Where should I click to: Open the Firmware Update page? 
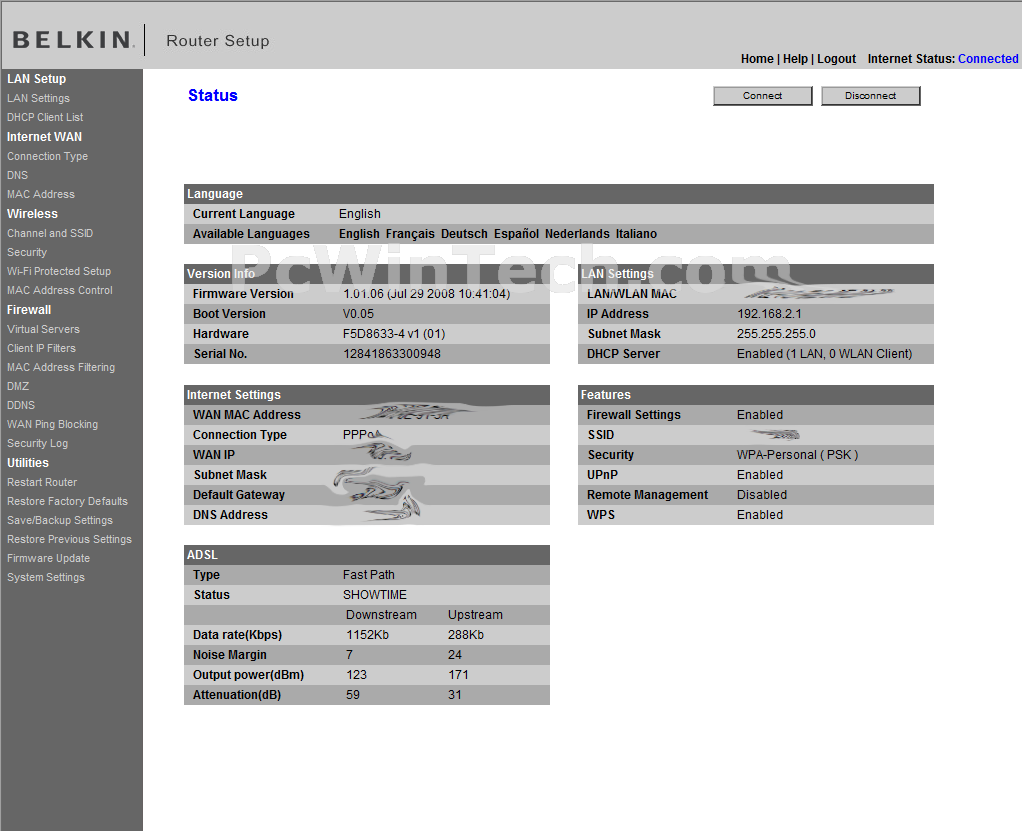click(49, 558)
